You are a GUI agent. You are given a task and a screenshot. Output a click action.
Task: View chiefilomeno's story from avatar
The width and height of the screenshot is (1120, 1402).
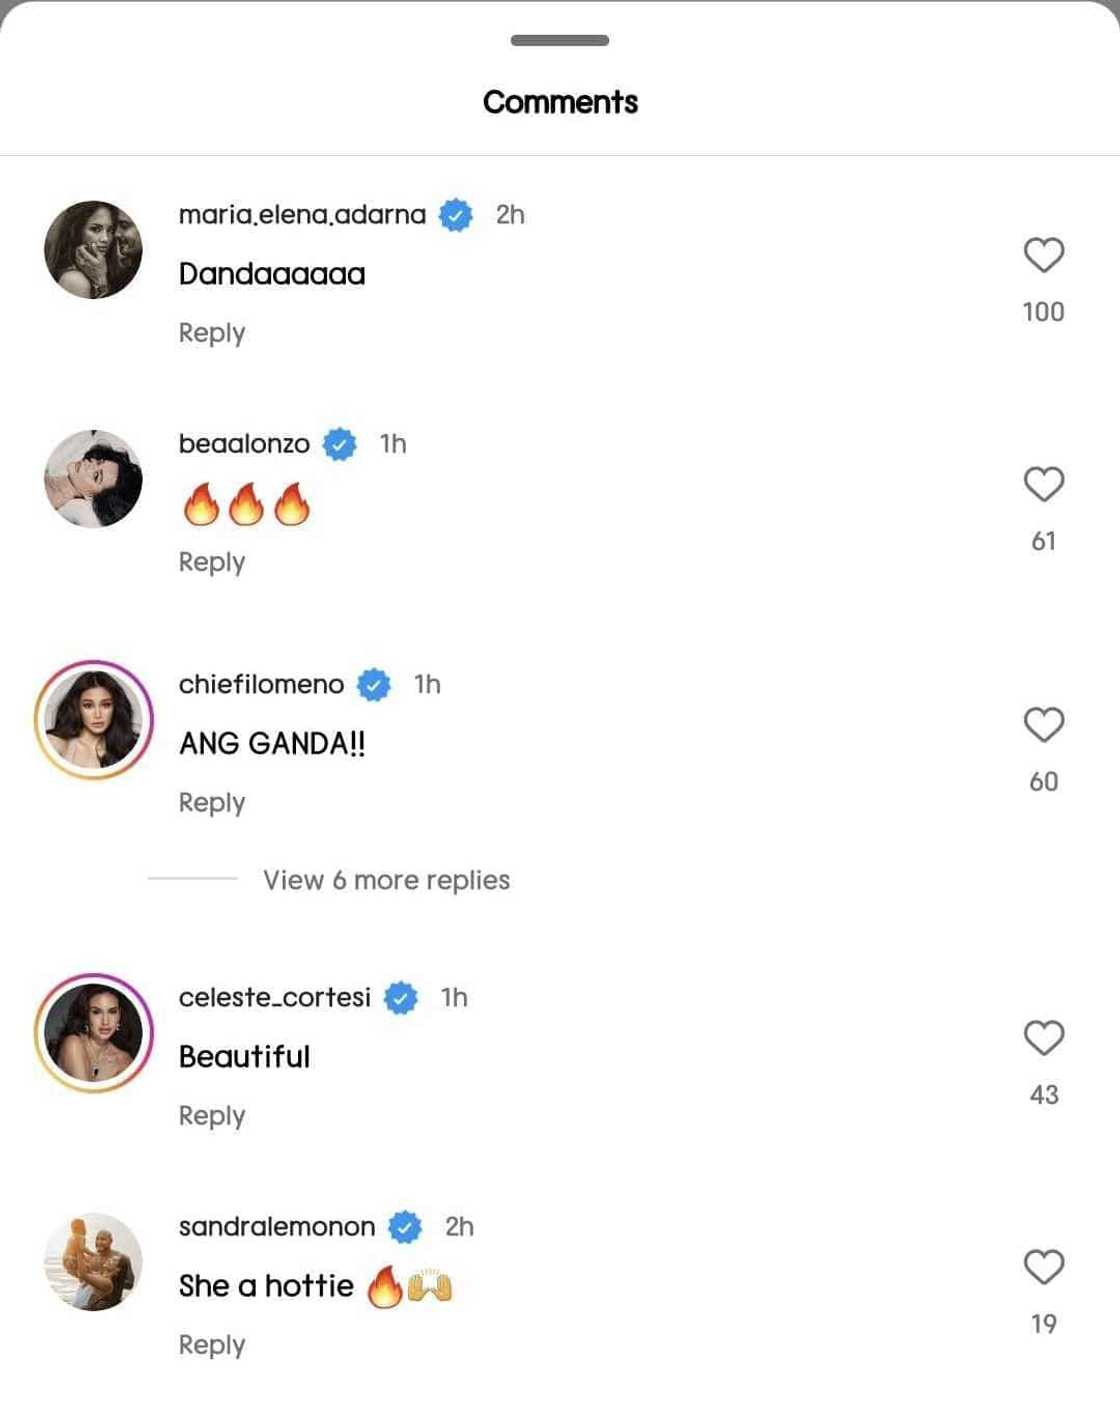point(94,719)
